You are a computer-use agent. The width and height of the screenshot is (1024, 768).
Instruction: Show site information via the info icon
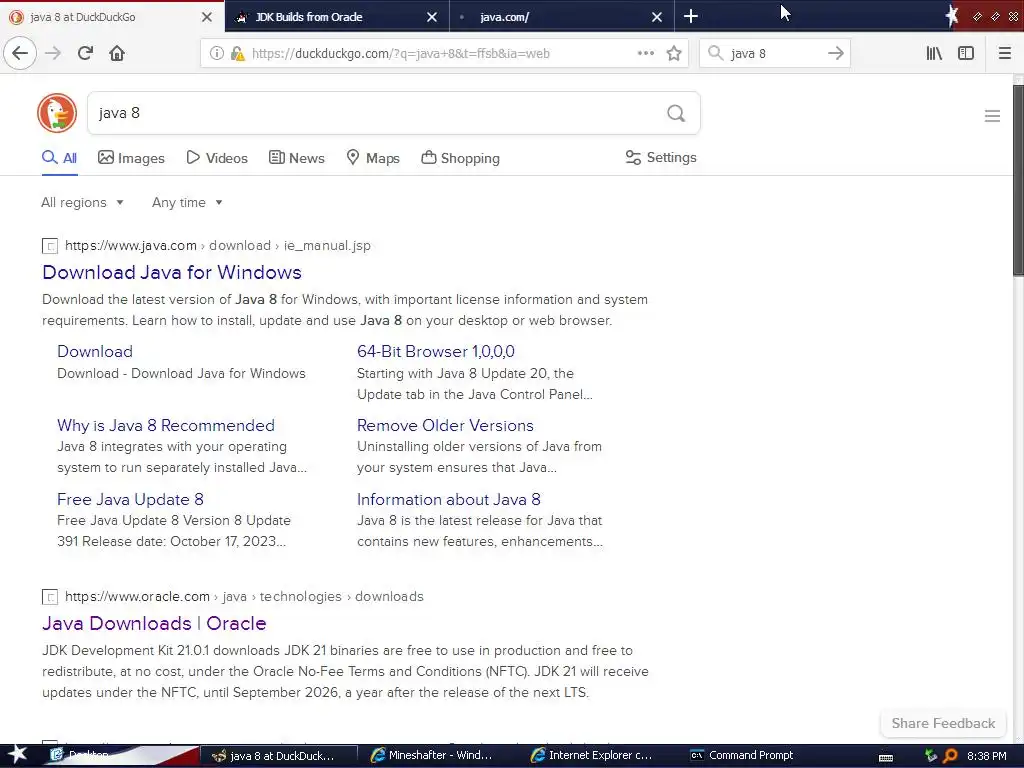pyautogui.click(x=216, y=54)
